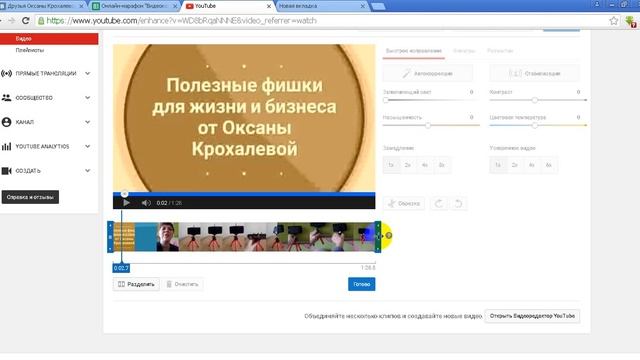The width and height of the screenshot is (640, 360).
Task: Click the Создать camera icon
Action: [x=6, y=171]
